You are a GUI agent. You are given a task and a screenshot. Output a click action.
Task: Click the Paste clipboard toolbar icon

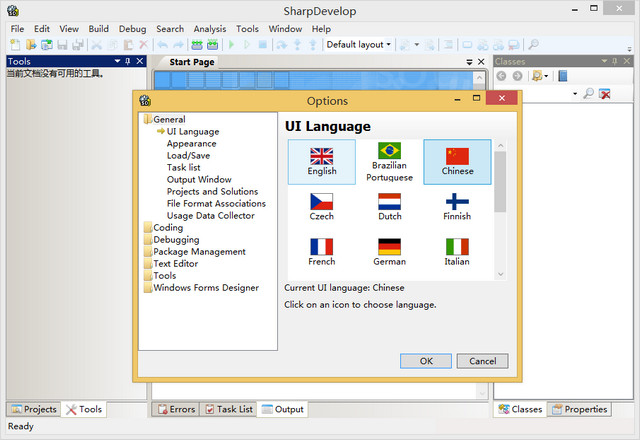pyautogui.click(x=128, y=44)
